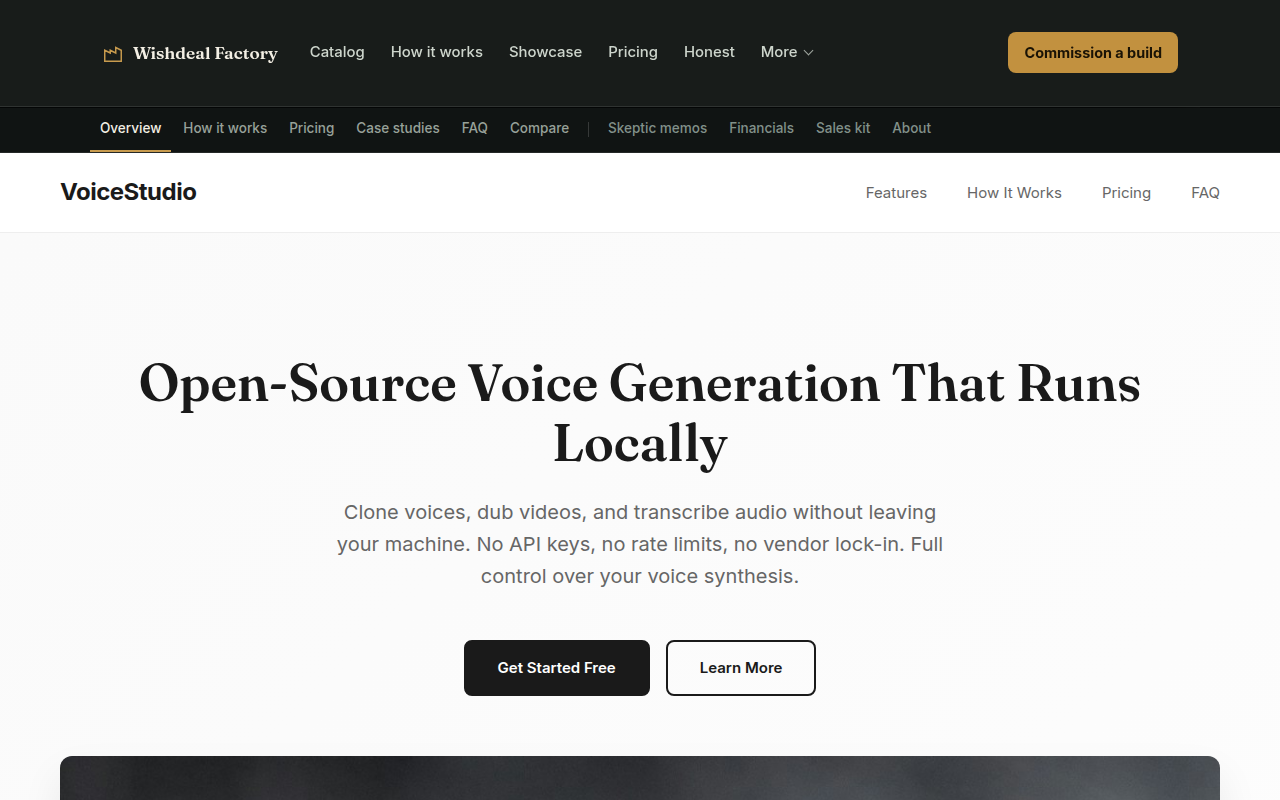Click the Learn More button

(x=741, y=668)
